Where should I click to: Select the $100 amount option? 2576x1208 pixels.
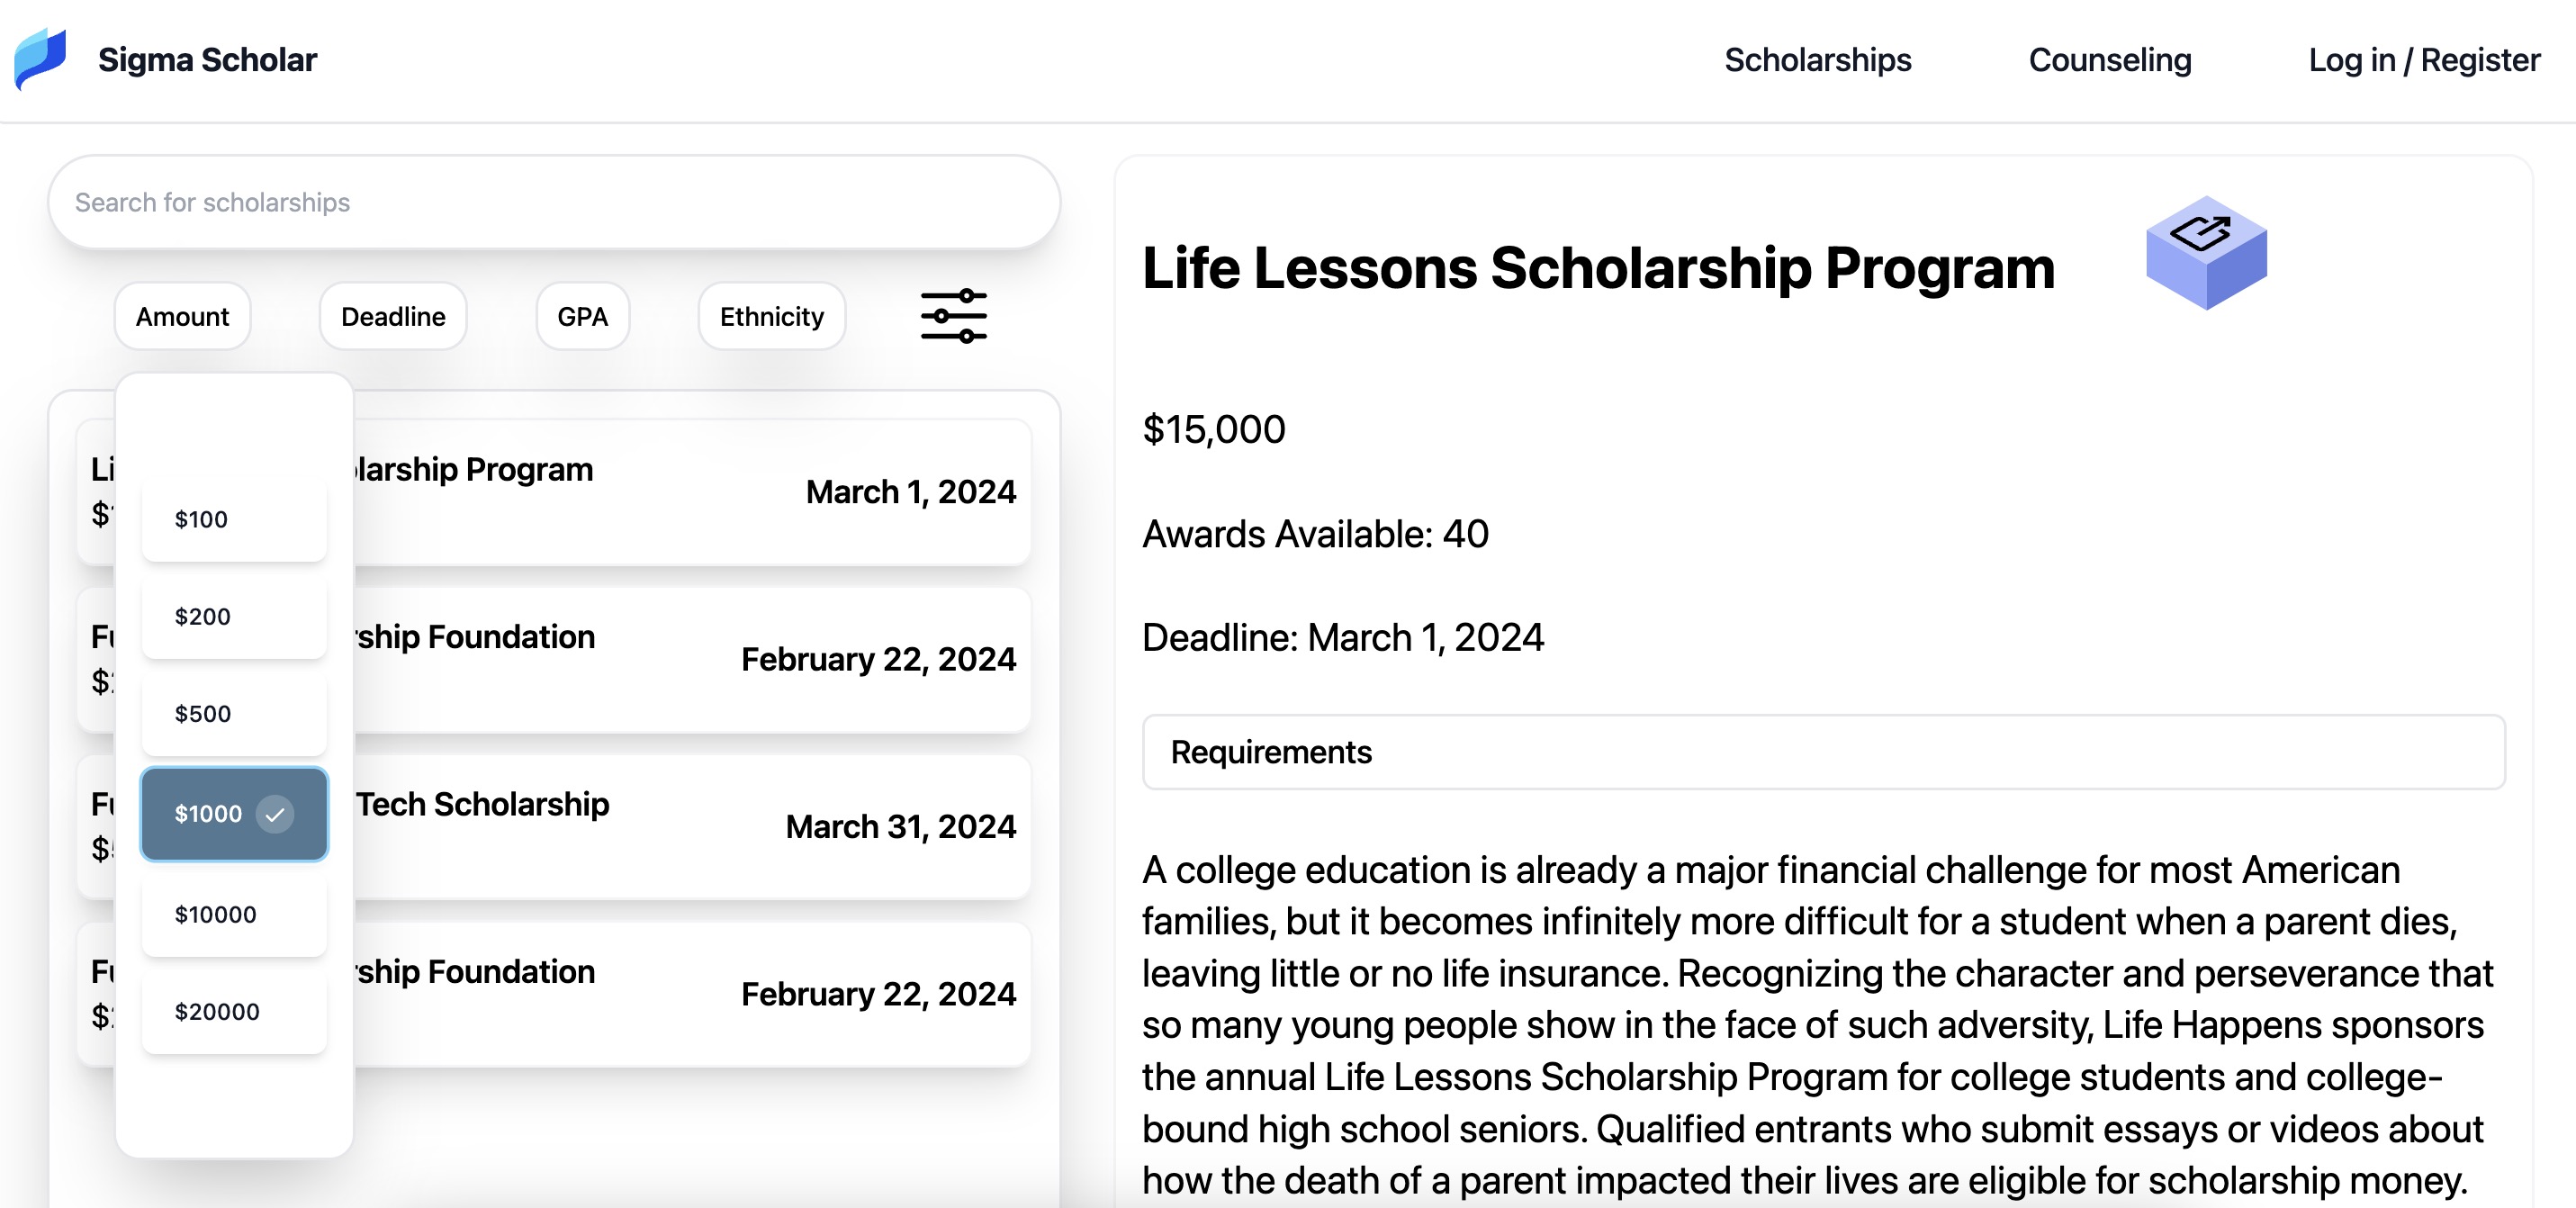click(x=233, y=519)
